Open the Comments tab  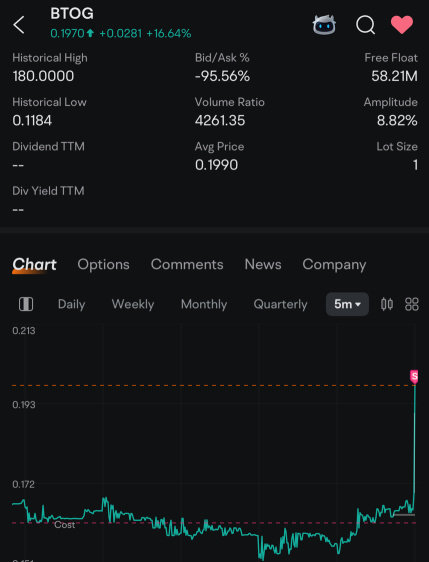tap(187, 265)
